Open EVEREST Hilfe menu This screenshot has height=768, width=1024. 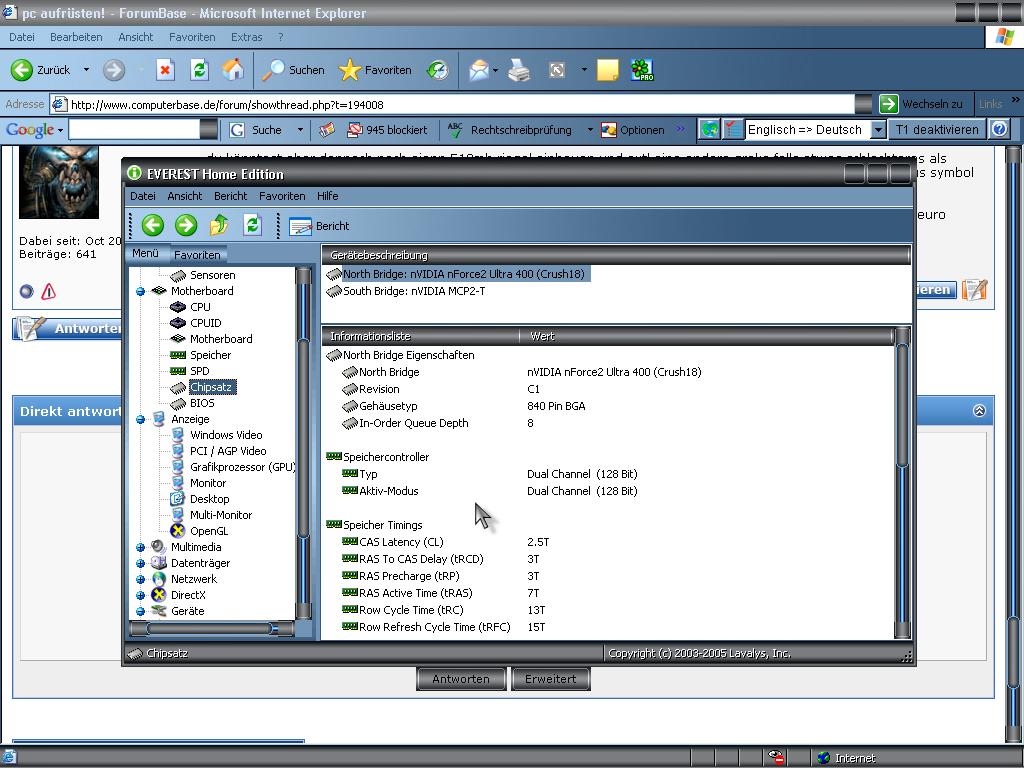(327, 196)
